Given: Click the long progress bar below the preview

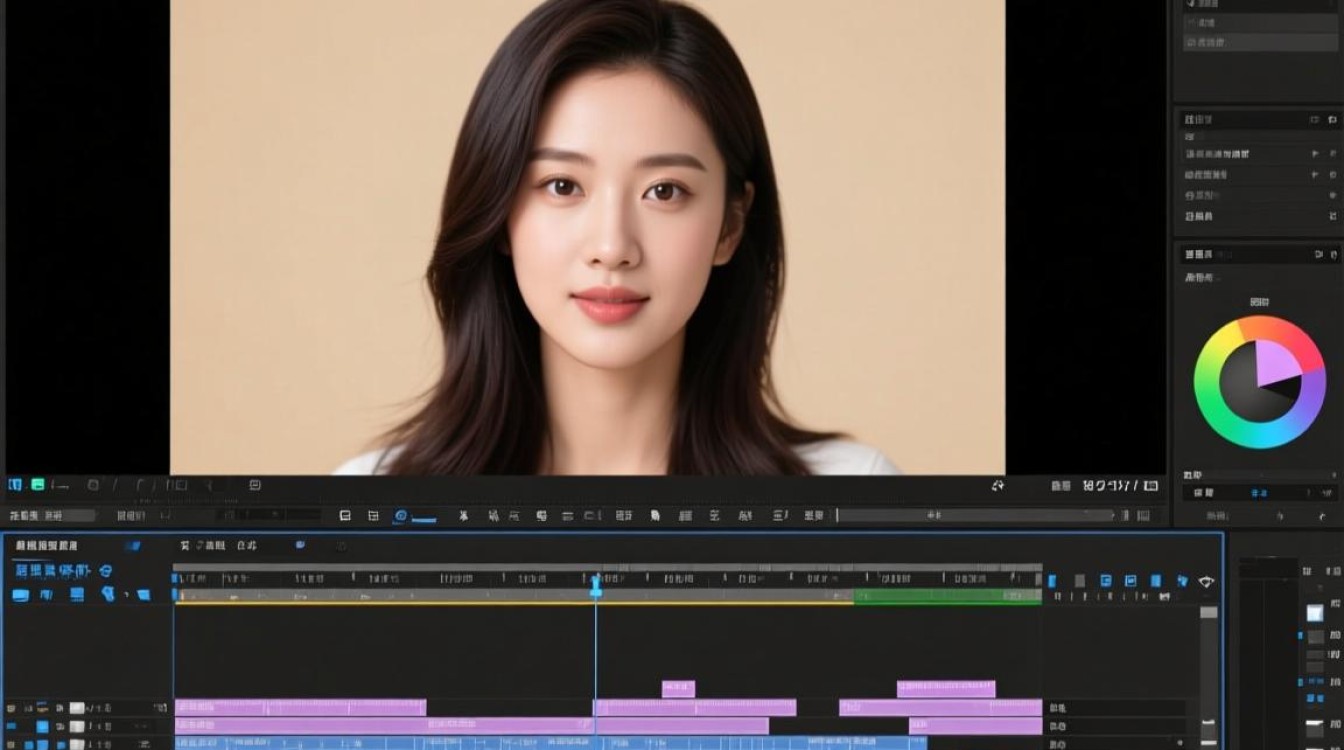Looking at the screenshot, I should point(975,516).
